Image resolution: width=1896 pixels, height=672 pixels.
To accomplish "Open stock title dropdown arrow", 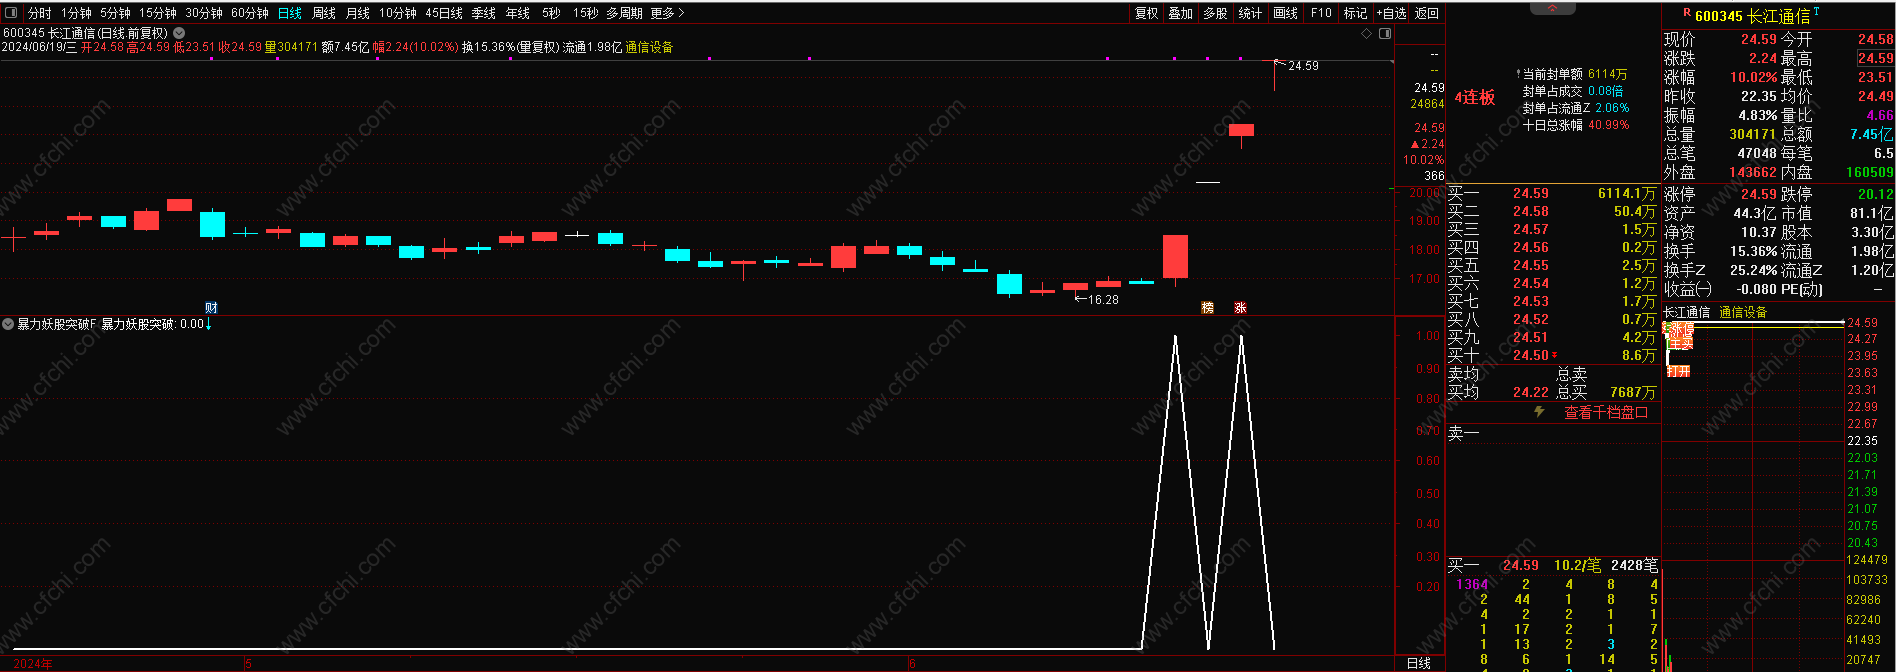I will pyautogui.click(x=179, y=33).
